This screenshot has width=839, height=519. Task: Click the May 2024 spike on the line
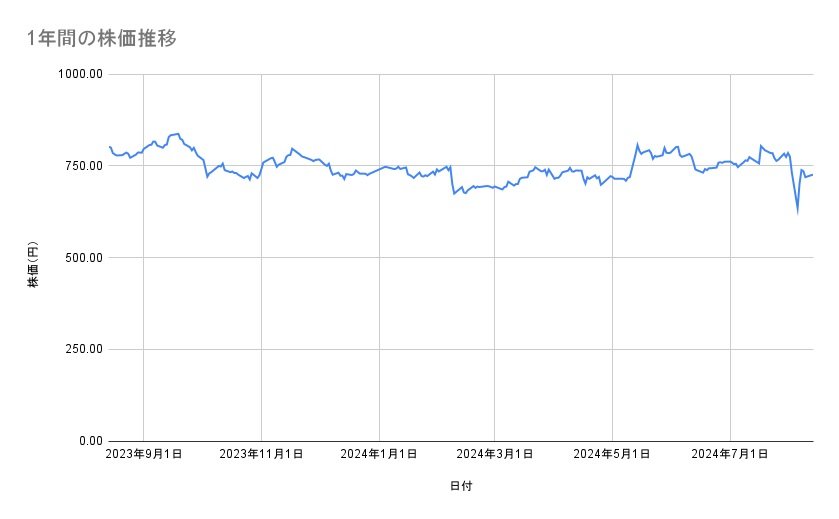637,144
